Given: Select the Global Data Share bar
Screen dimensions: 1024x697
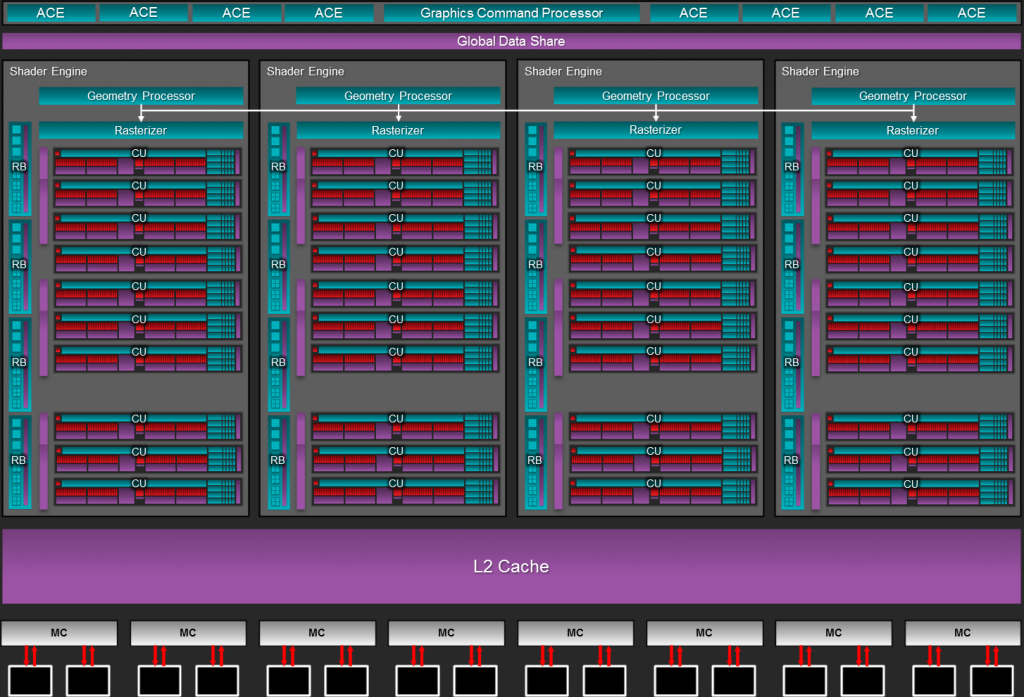Looking at the screenshot, I should click(x=511, y=41).
